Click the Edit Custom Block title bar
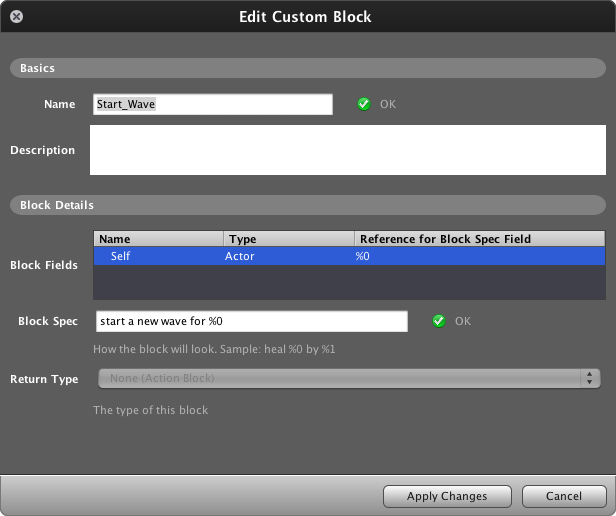The image size is (616, 516). point(308,17)
